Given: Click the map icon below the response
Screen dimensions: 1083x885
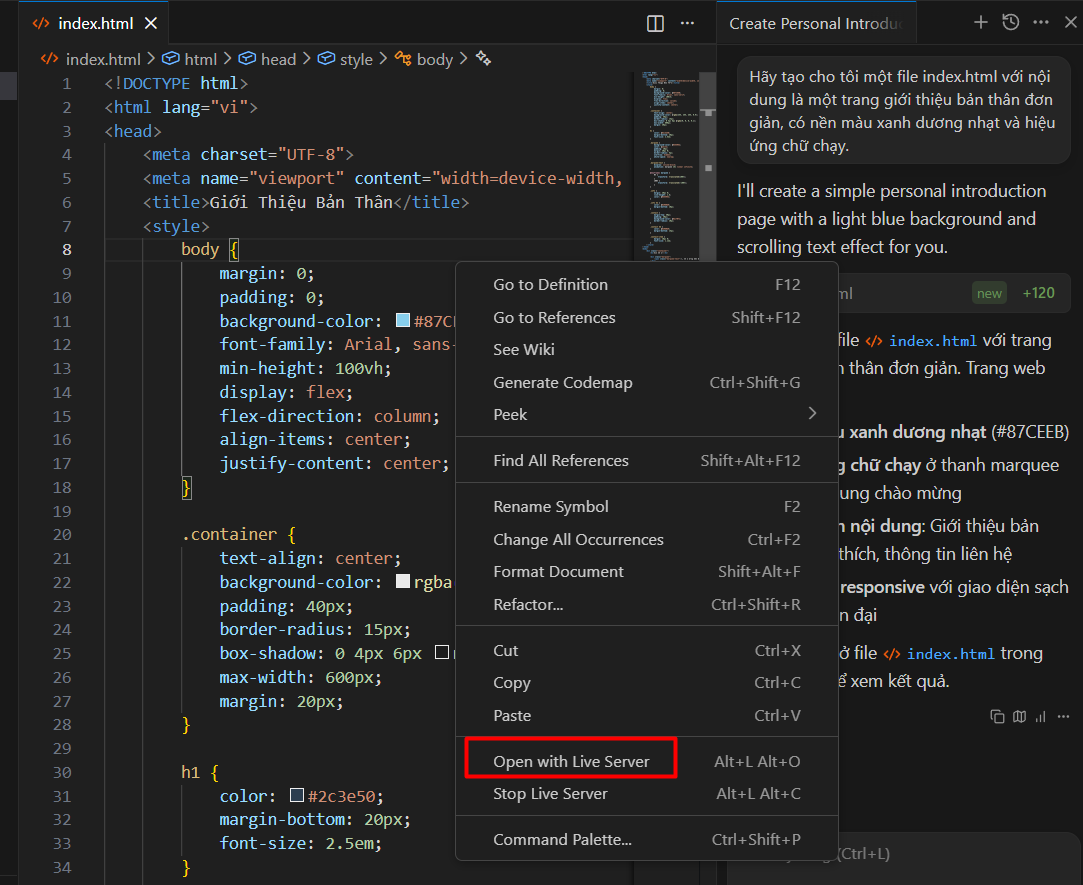Looking at the screenshot, I should 1019,716.
